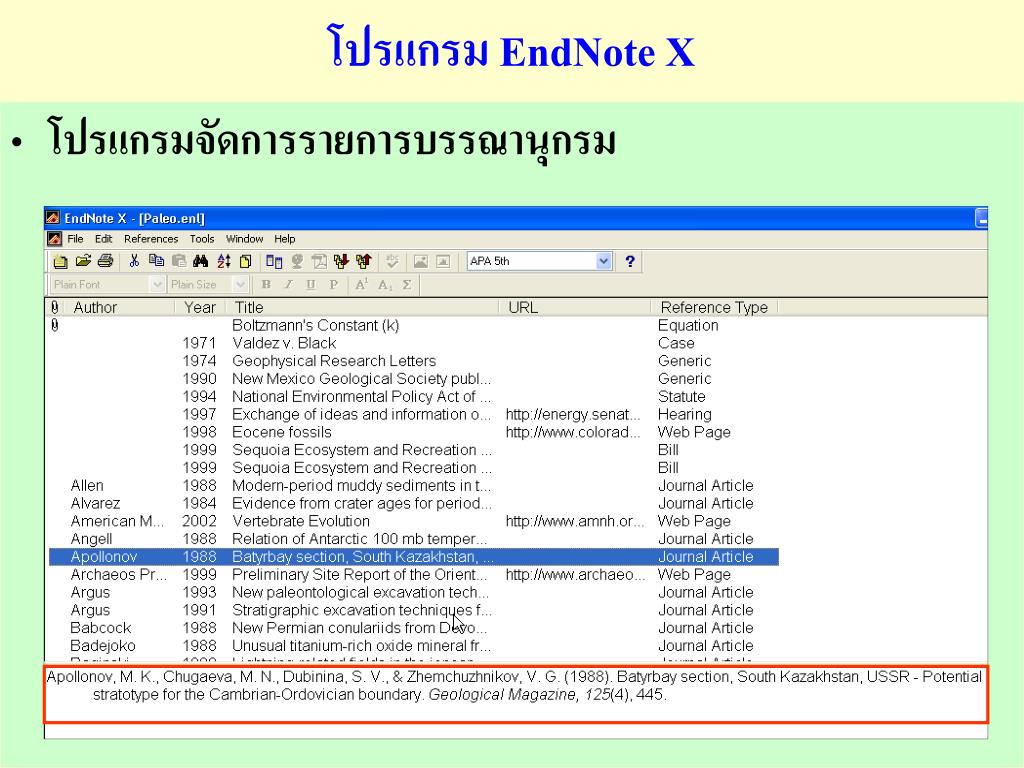Click the abc Spell Check icon
Image resolution: width=1024 pixels, height=768 pixels.
pyautogui.click(x=392, y=261)
